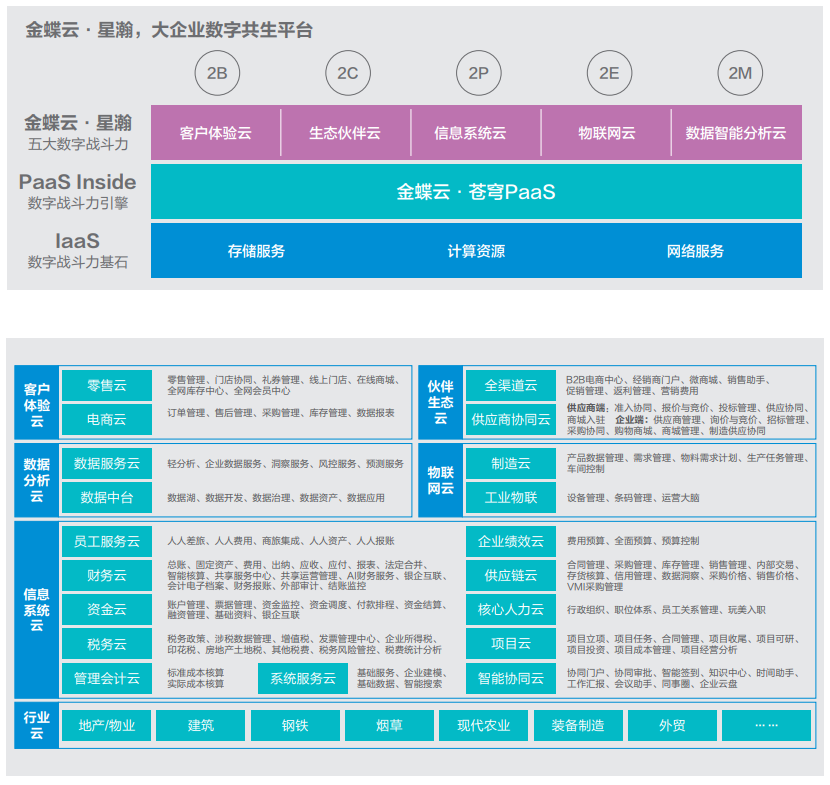Image resolution: width=830 pixels, height=785 pixels.
Task: Click the 现代农业 industry box
Action: click(483, 725)
